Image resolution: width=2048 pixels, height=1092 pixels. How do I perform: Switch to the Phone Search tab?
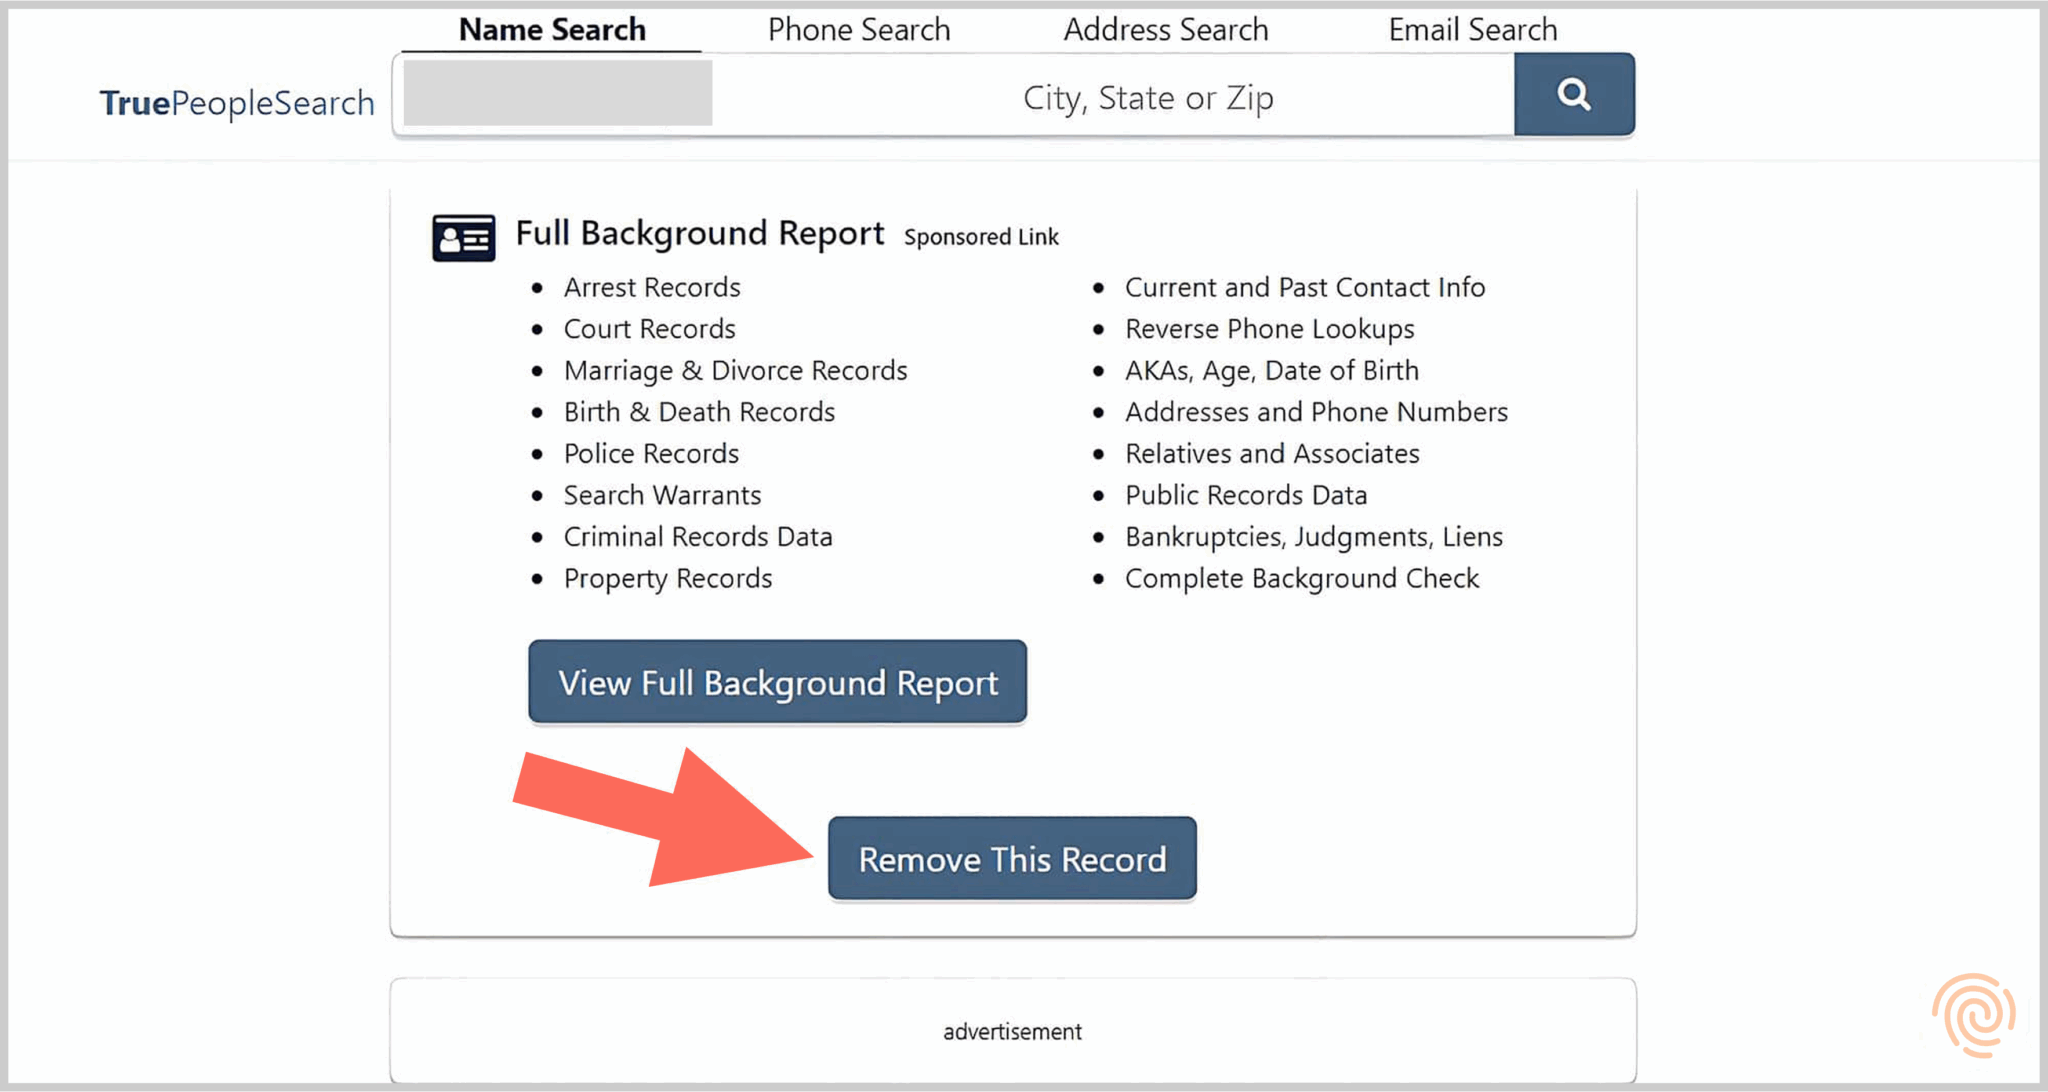tap(858, 29)
